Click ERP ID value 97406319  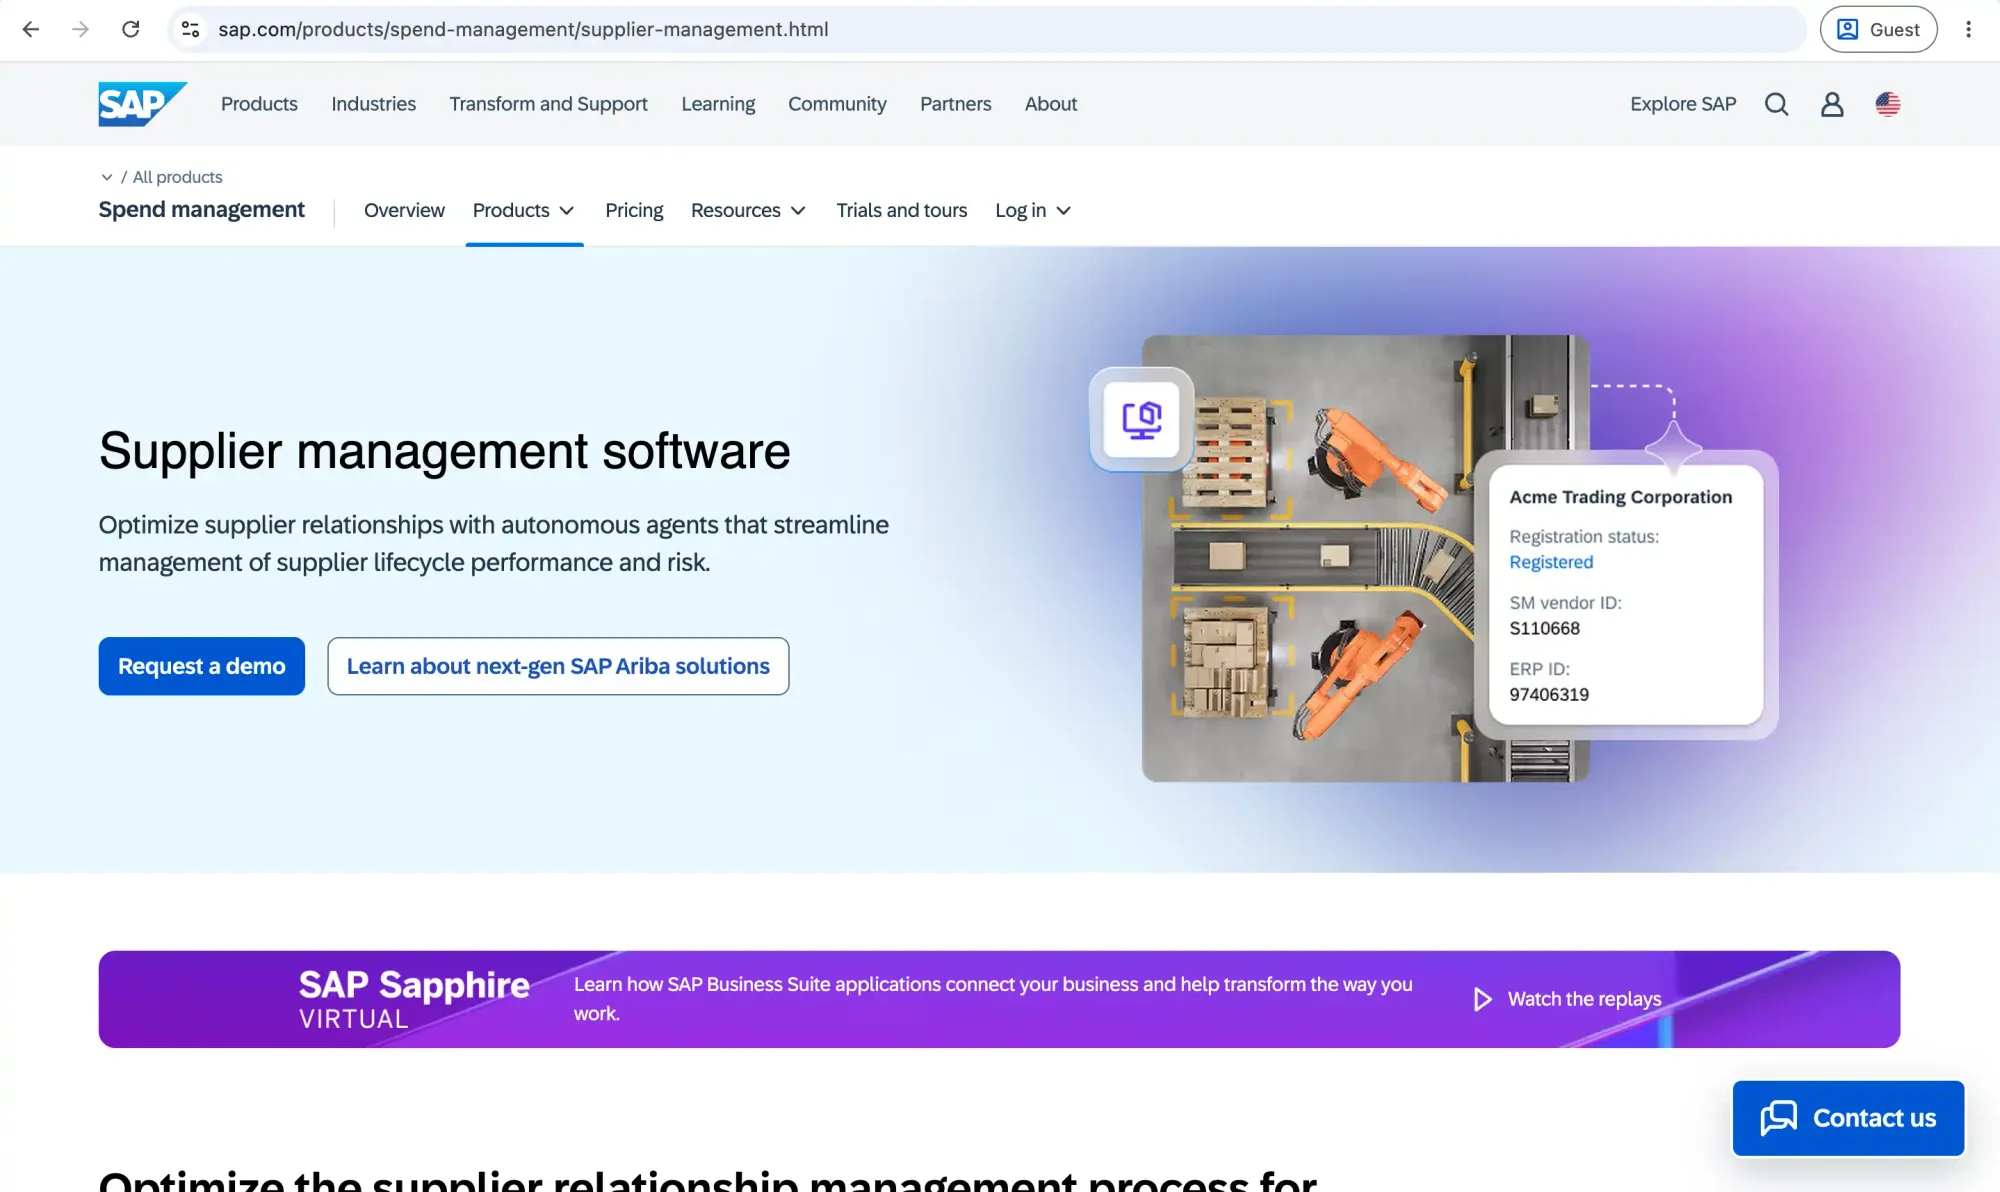click(1549, 694)
